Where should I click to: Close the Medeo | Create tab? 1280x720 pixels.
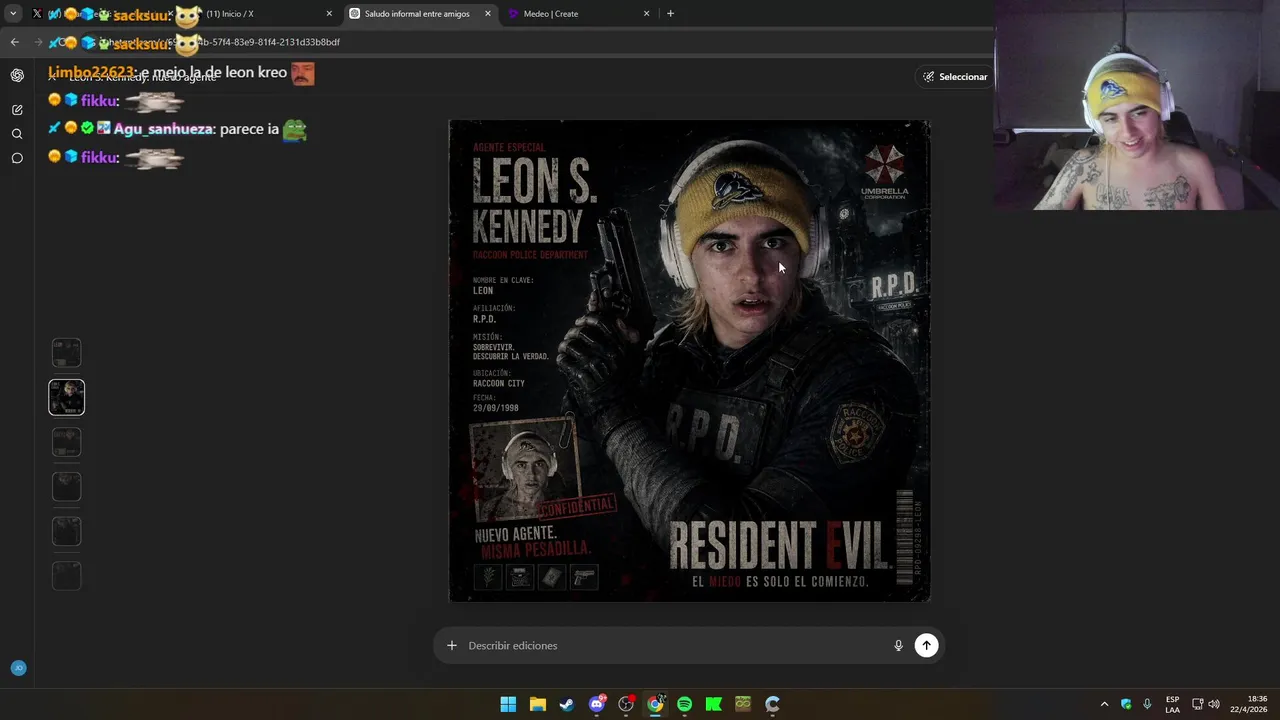(646, 14)
